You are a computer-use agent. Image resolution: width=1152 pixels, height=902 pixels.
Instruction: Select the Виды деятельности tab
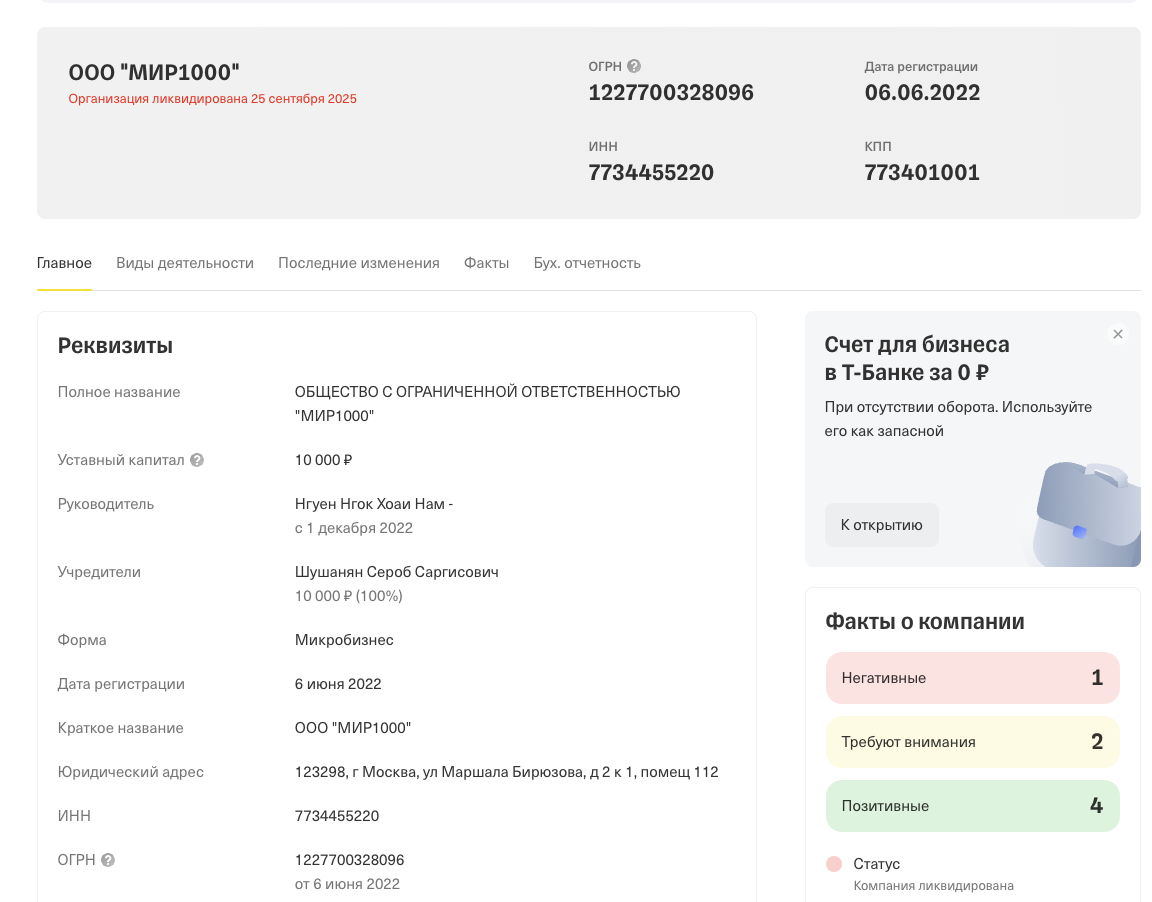(185, 262)
